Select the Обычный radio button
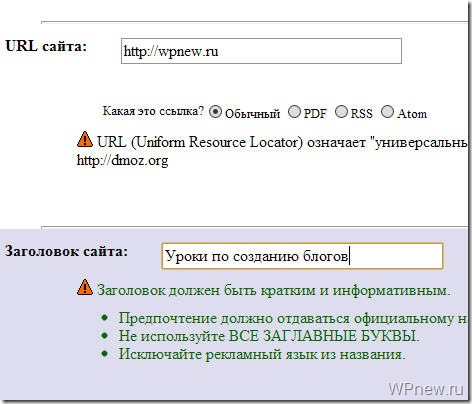 pyautogui.click(x=215, y=111)
